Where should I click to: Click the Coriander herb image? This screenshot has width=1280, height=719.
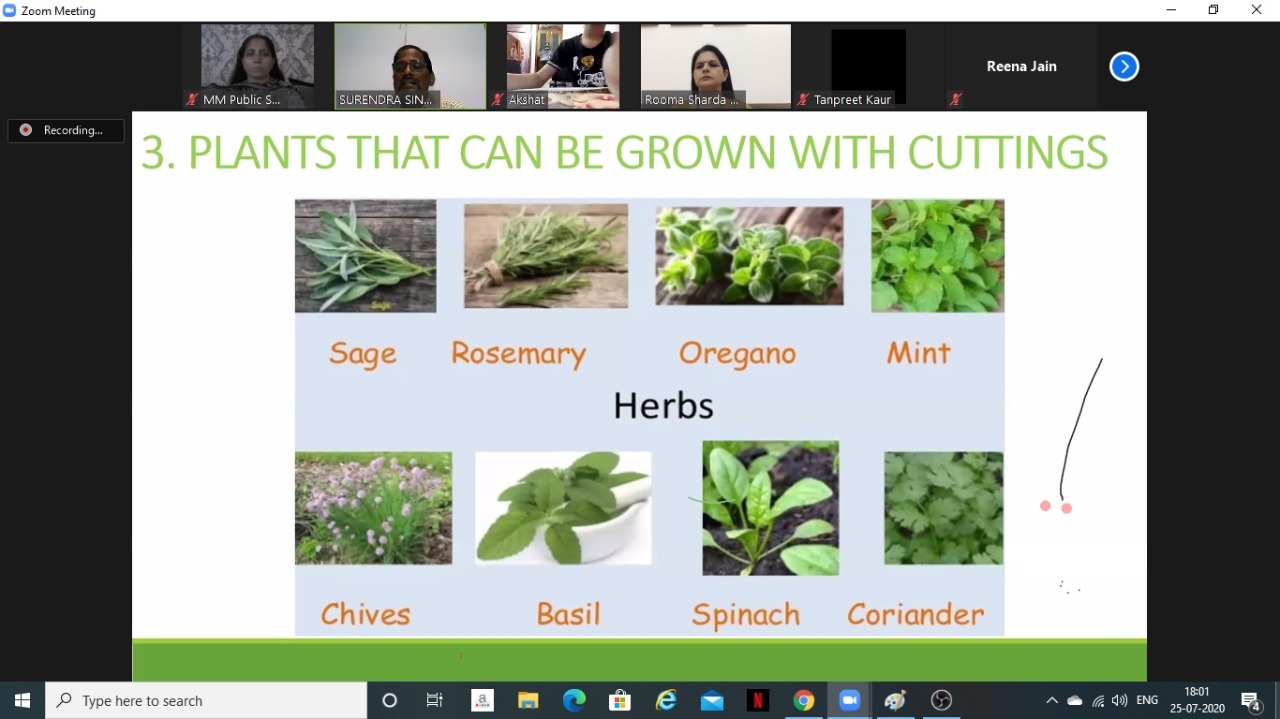[x=943, y=508]
